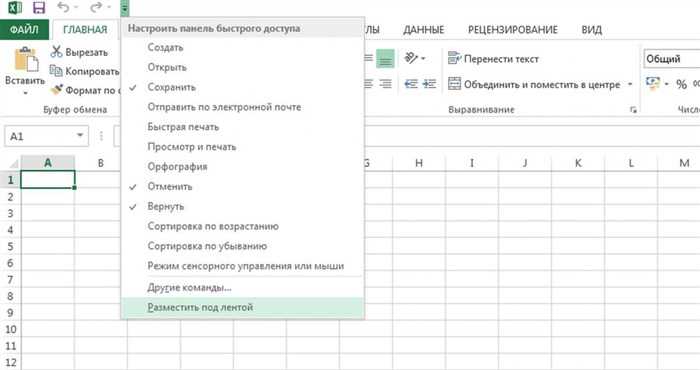
Task: Select column I header
Action: coord(472,163)
